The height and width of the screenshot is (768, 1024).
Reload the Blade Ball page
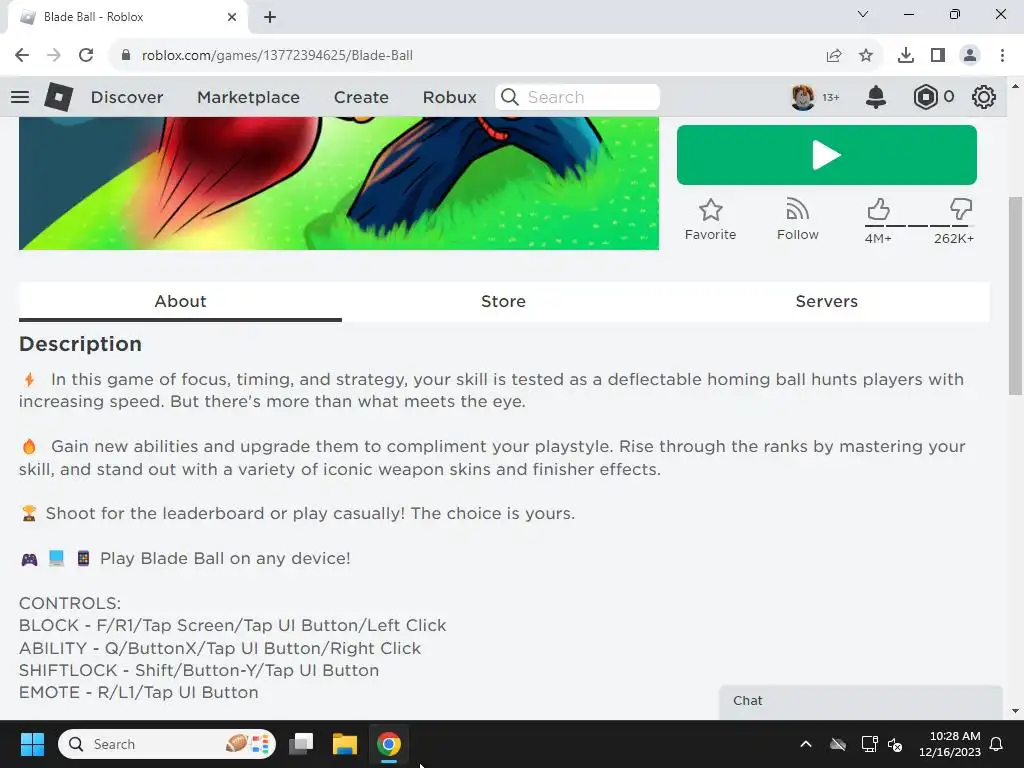point(86,55)
